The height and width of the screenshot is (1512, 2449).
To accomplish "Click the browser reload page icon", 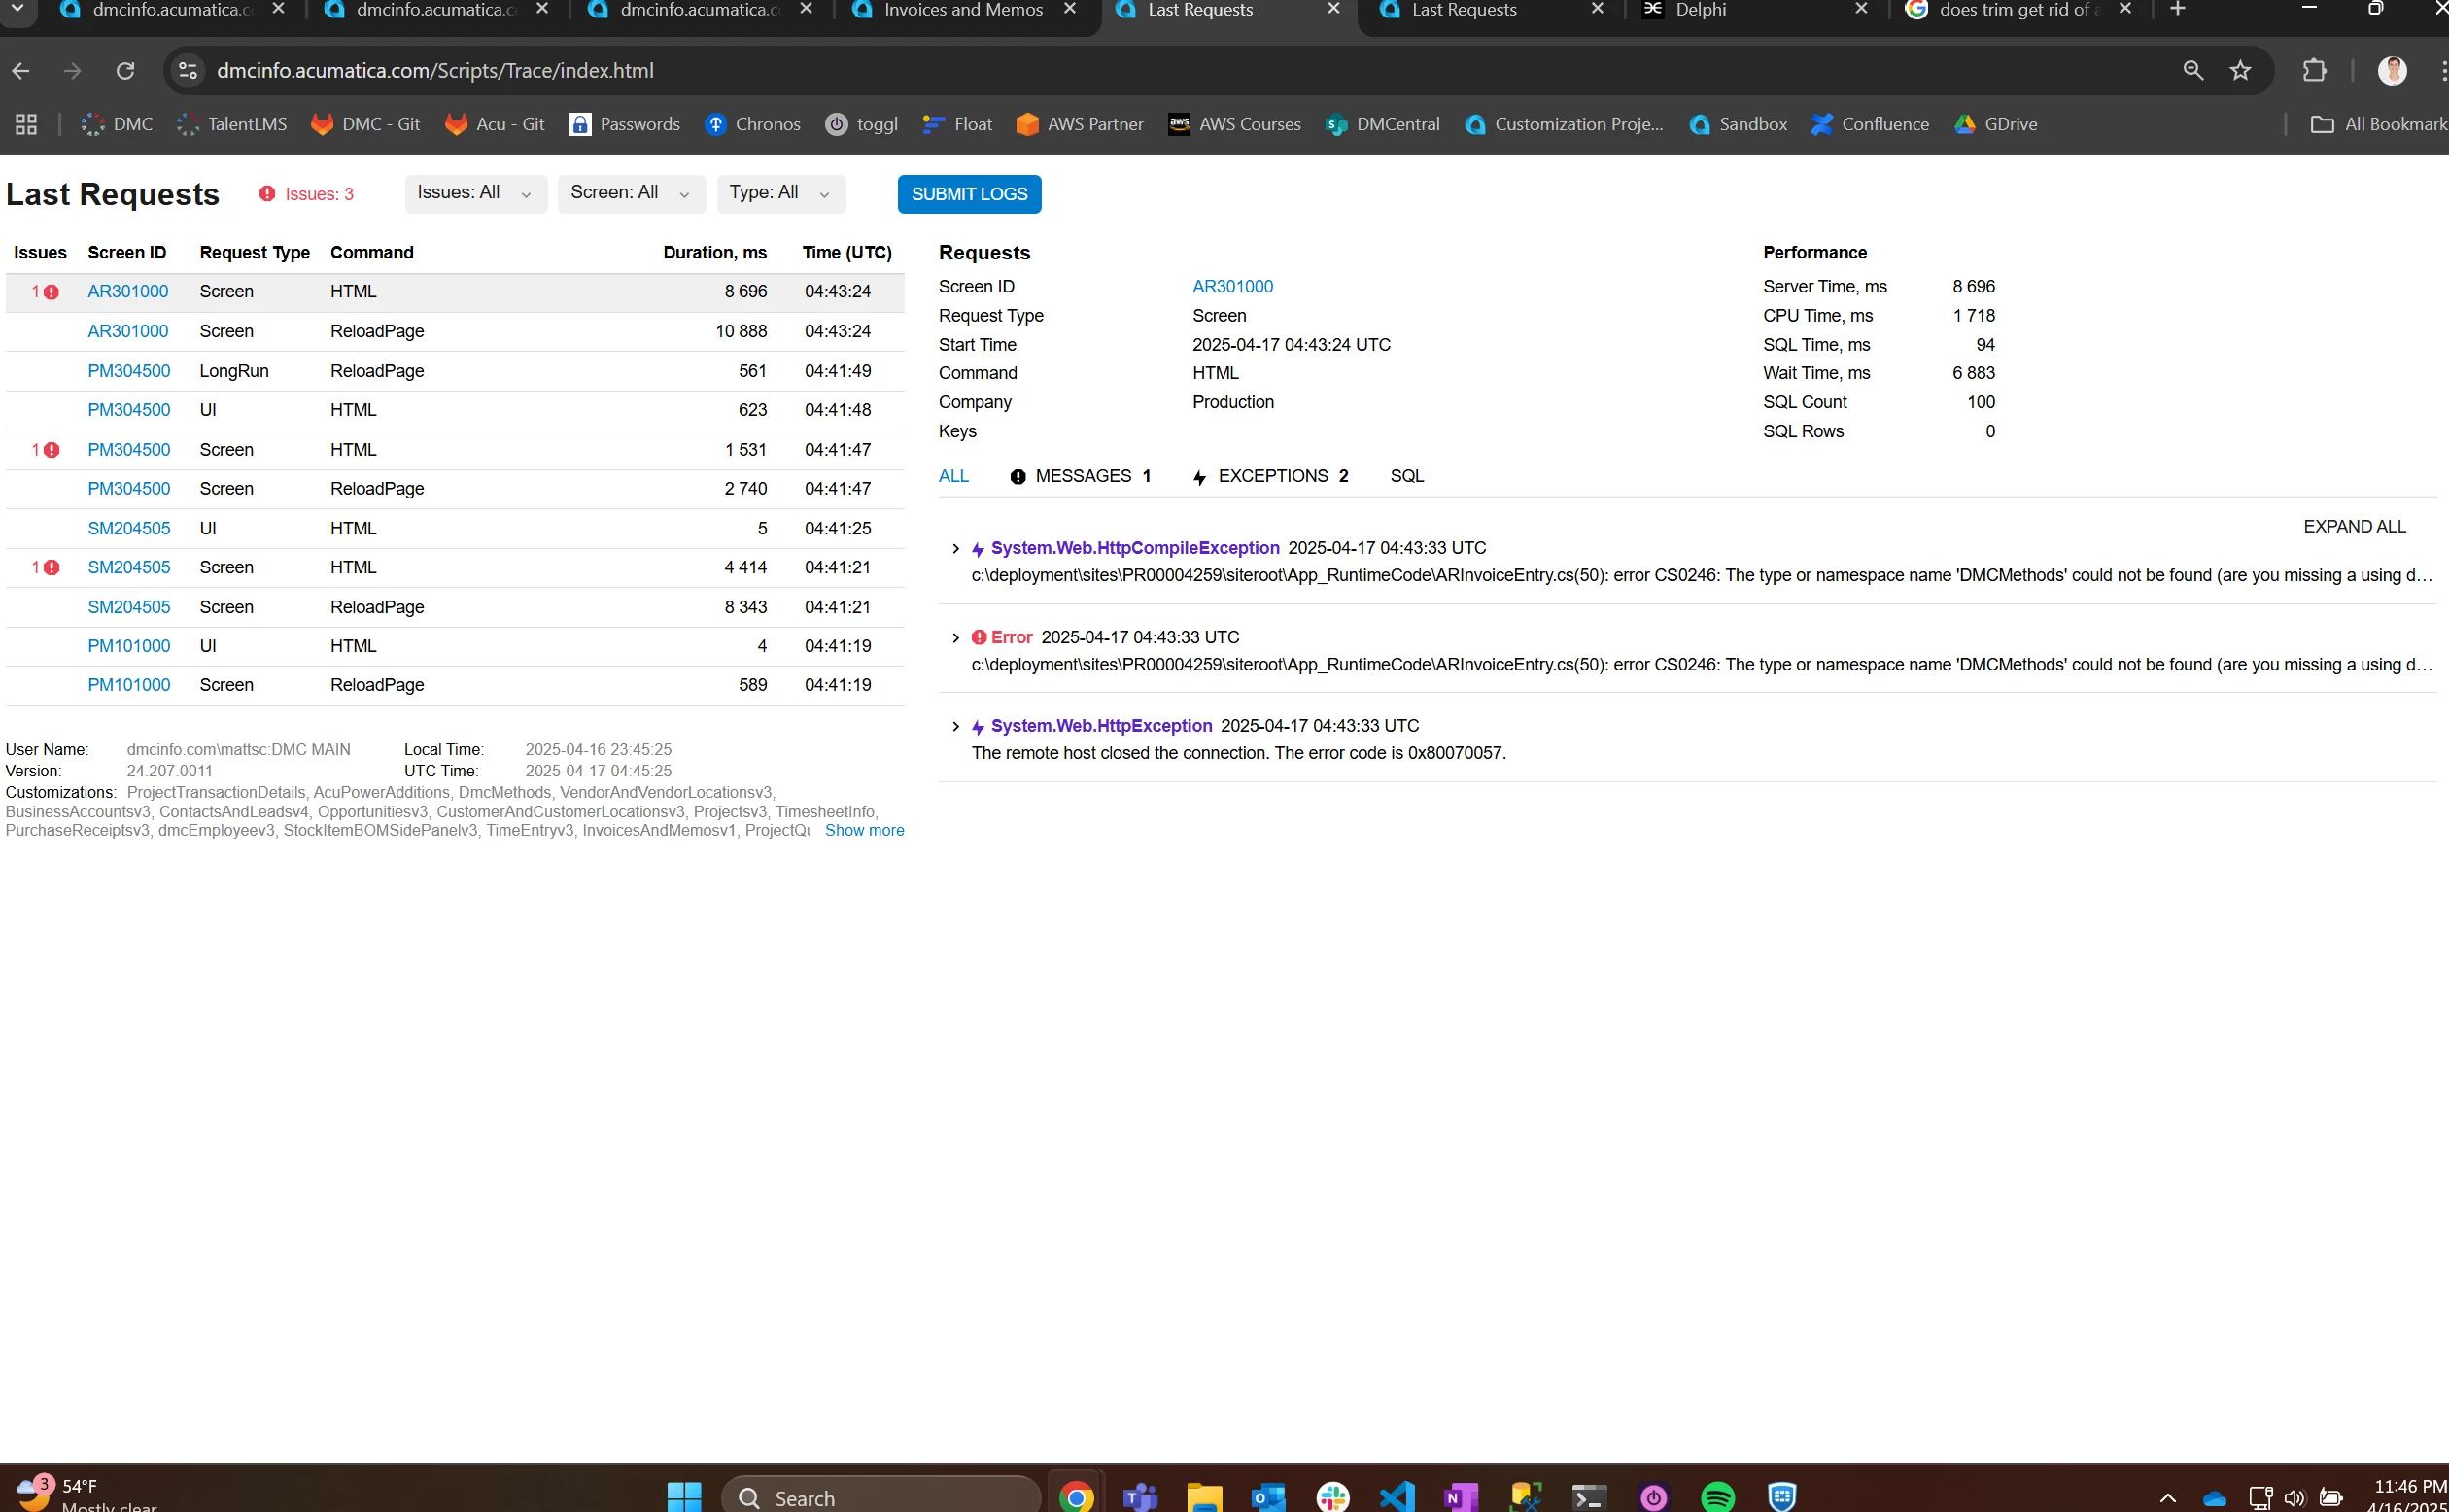I will point(125,71).
